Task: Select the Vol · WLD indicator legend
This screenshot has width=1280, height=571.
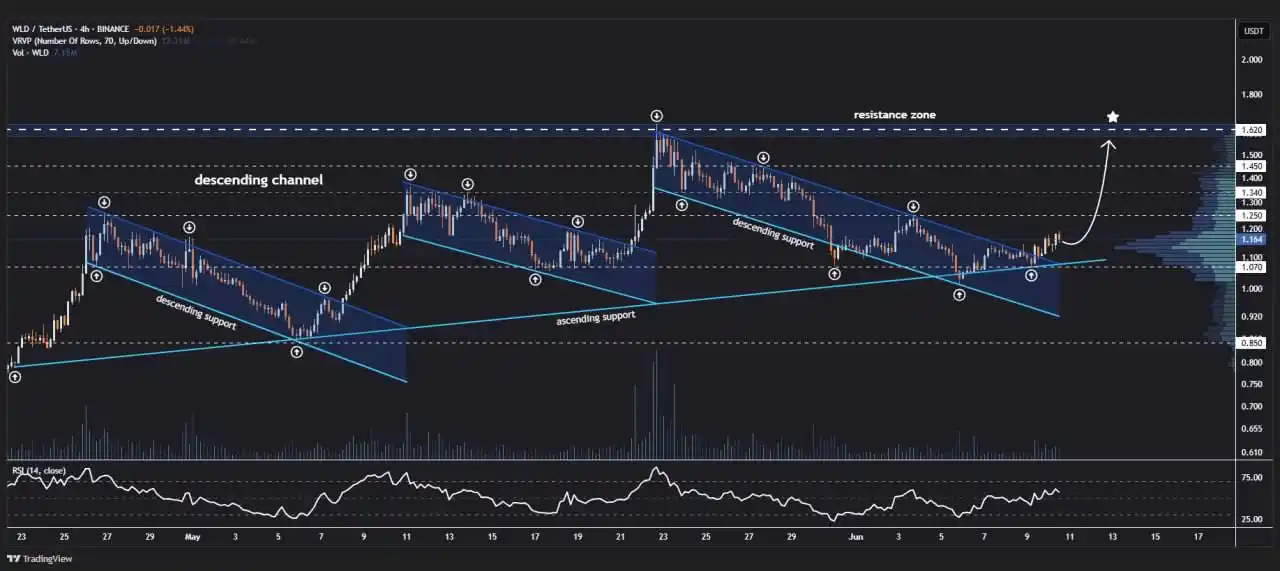Action: (31, 51)
